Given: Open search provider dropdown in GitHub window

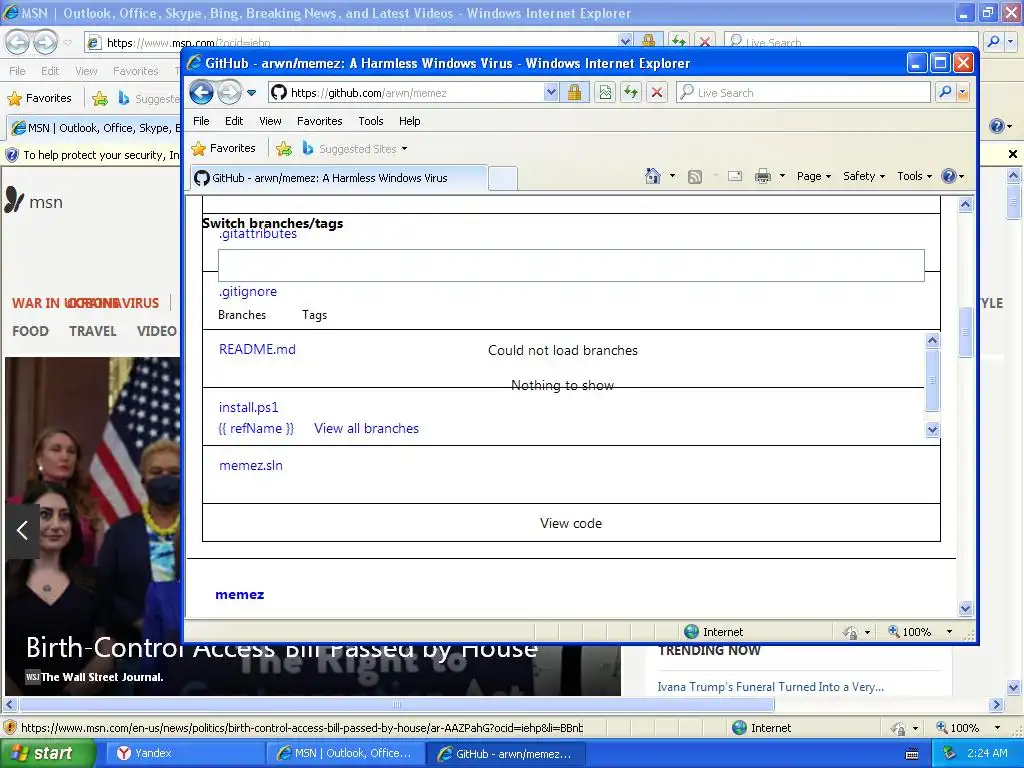Looking at the screenshot, I should [963, 93].
